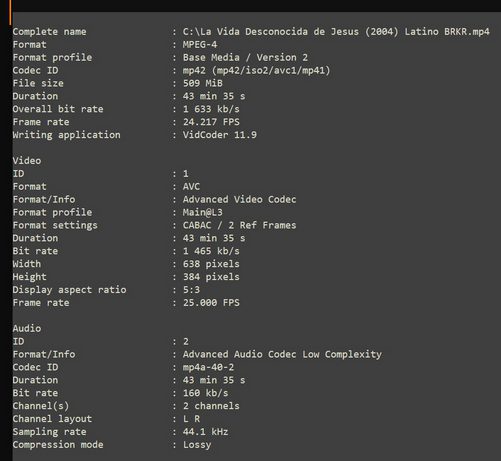Image resolution: width=501 pixels, height=461 pixels.
Task: Select the Advanced Audio Codec Low Complexity text
Action: (x=282, y=354)
